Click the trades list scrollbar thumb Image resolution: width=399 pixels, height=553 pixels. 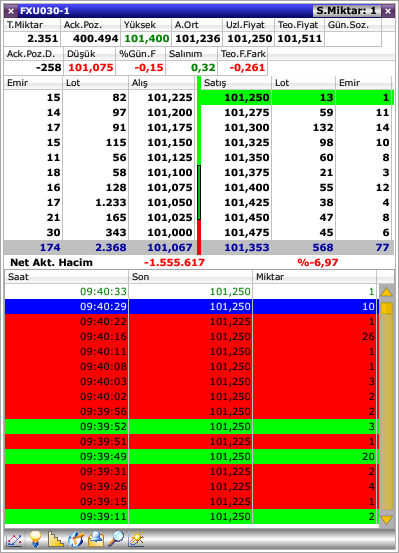pyautogui.click(x=386, y=308)
